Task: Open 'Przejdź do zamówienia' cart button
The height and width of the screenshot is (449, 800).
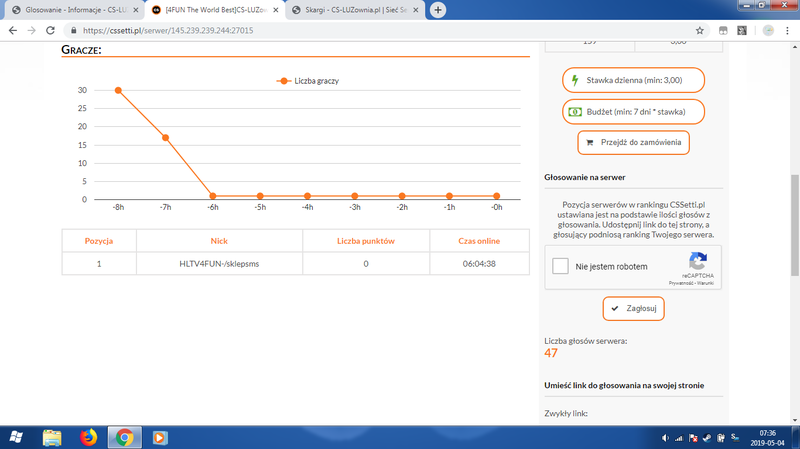Action: 632,143
